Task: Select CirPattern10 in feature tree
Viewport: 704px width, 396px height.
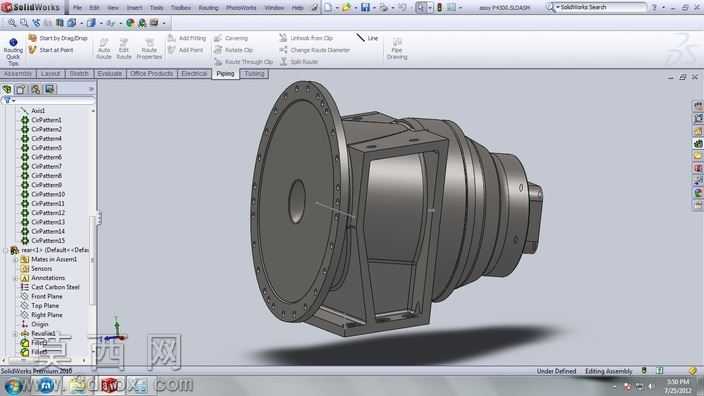Action: click(x=48, y=194)
